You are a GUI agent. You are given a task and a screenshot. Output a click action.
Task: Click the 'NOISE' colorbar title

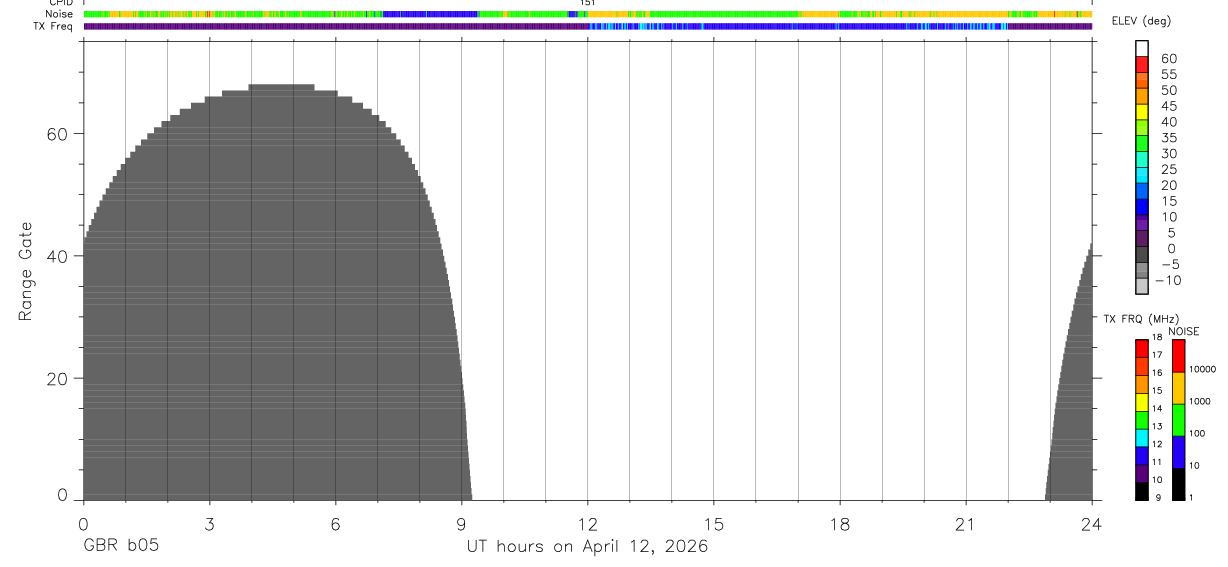click(x=1184, y=331)
